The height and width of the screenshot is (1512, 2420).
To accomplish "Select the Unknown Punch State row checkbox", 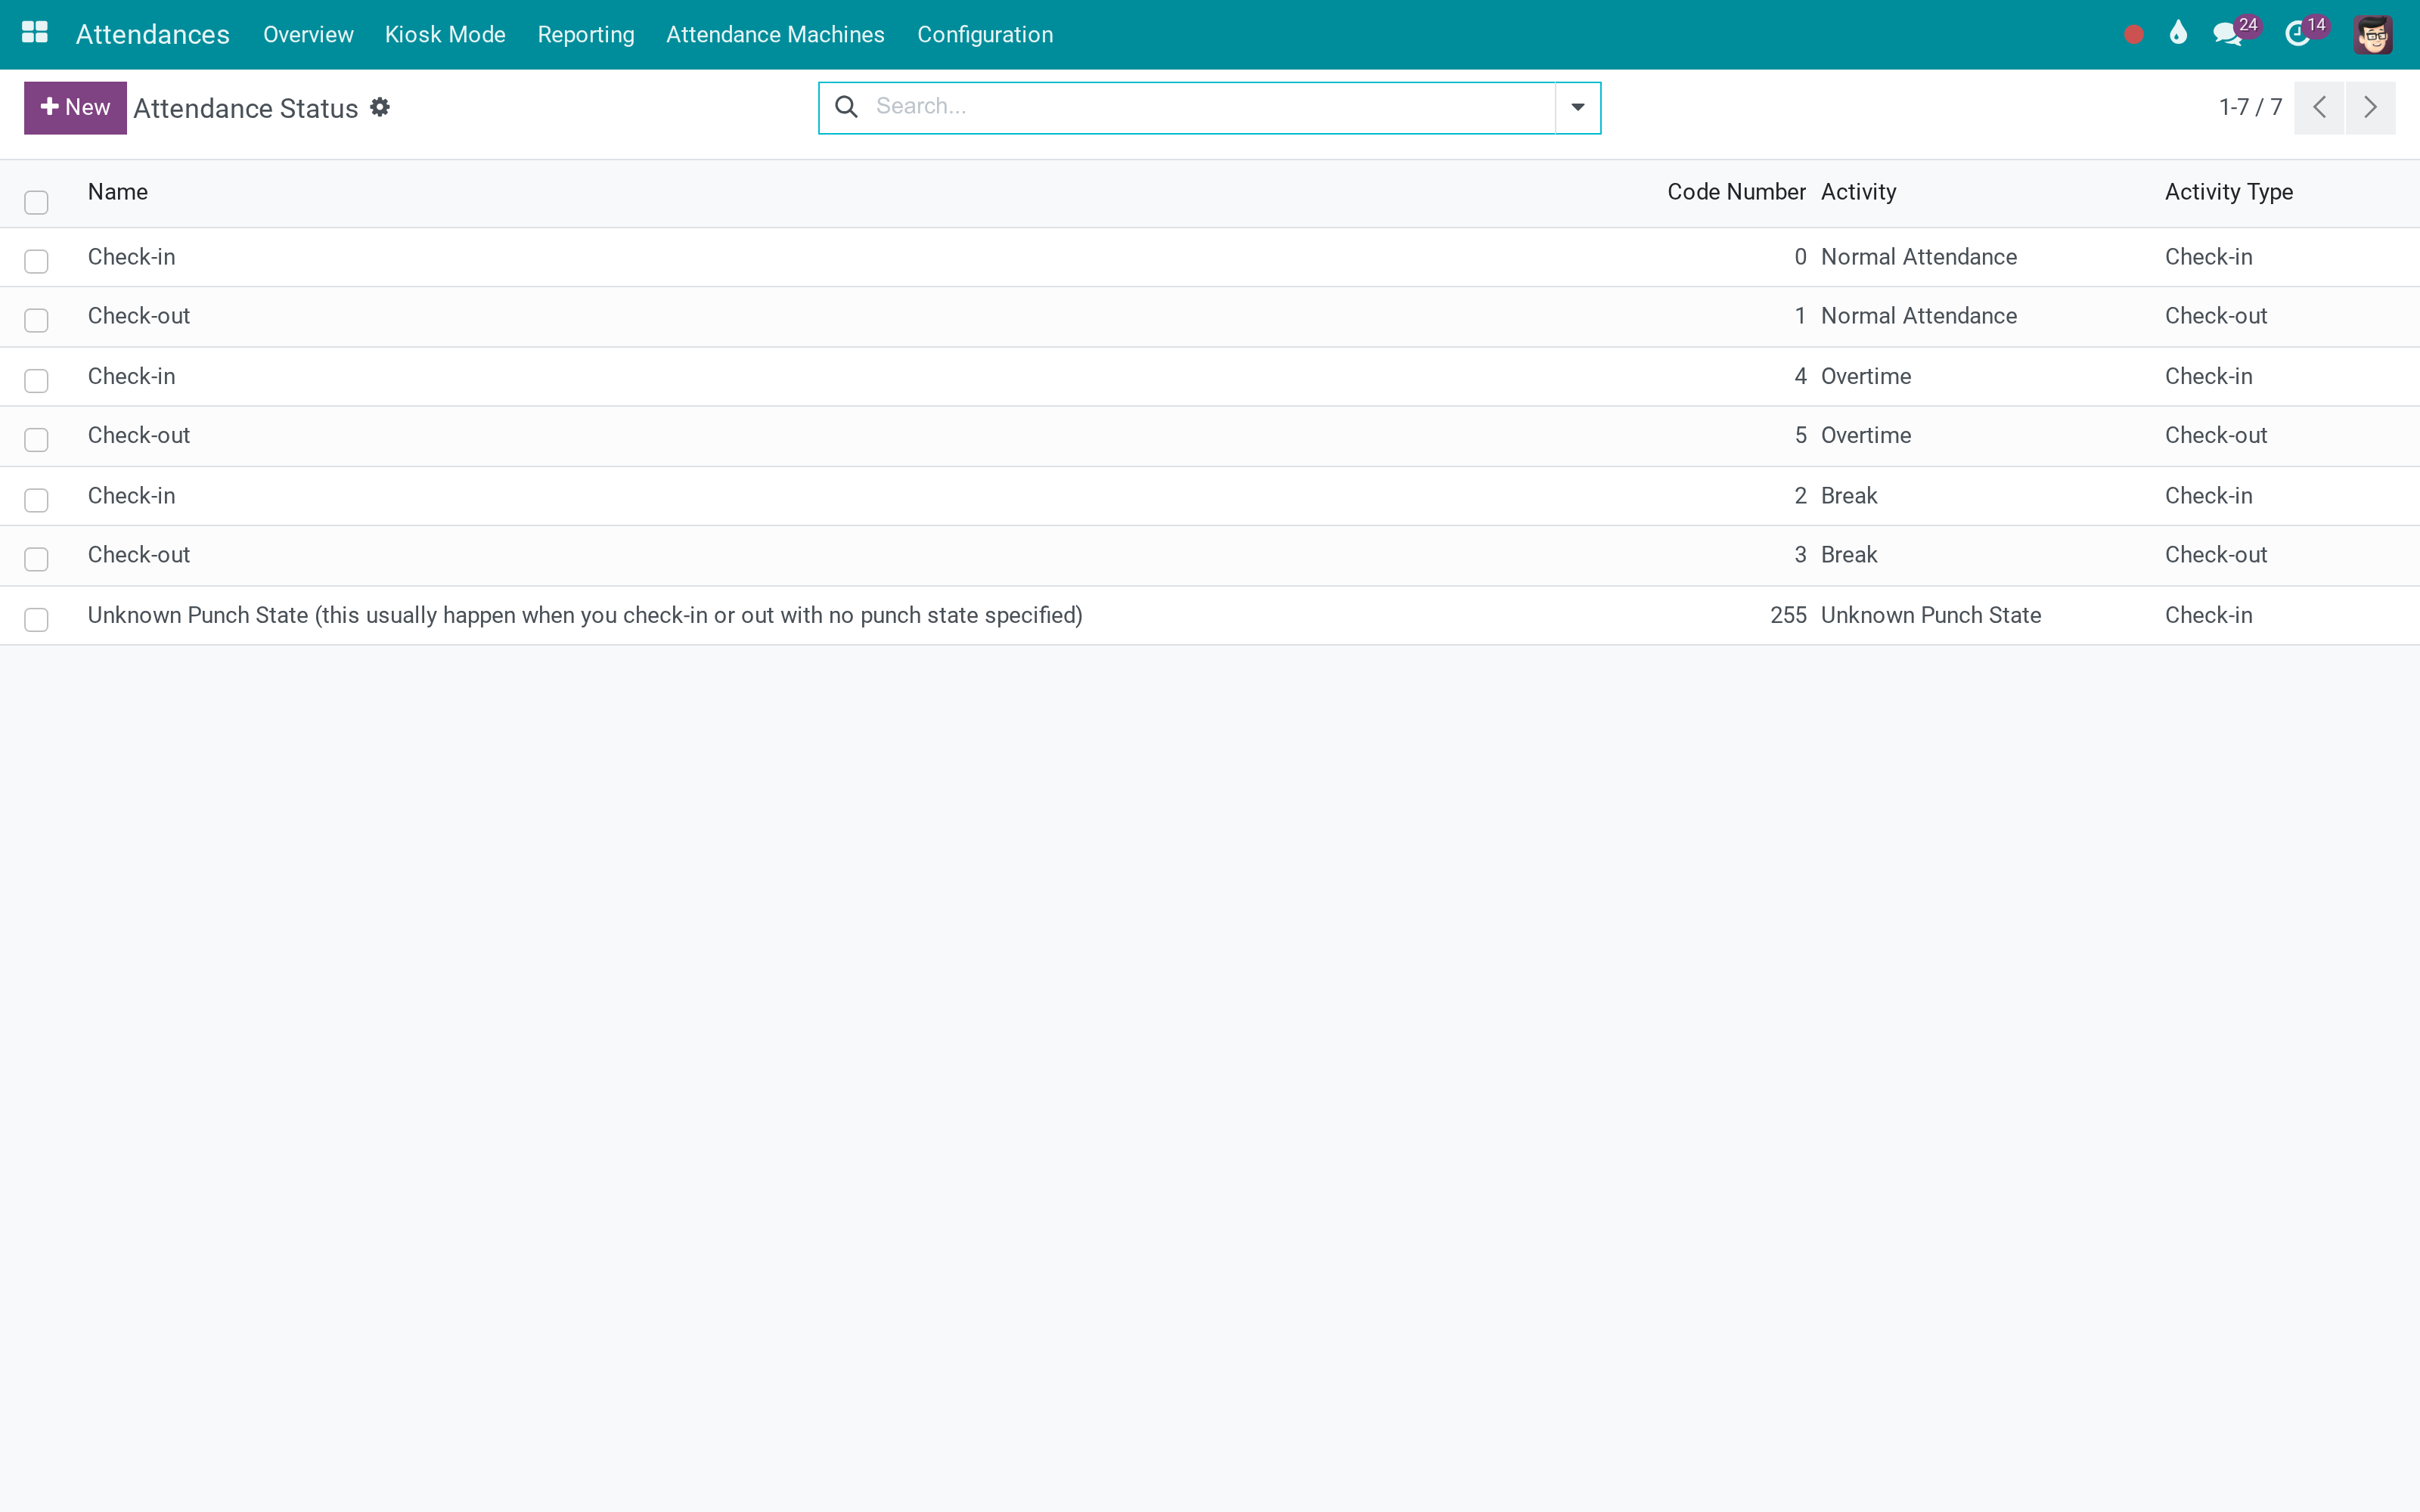I will click(x=36, y=620).
